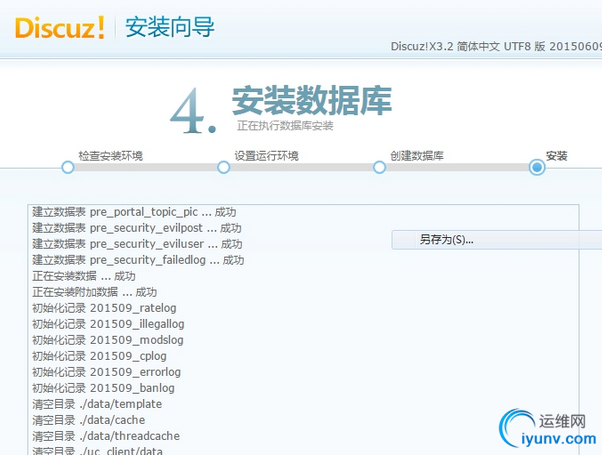
Task: Click the 设置运行环境 step label
Action: (266, 156)
